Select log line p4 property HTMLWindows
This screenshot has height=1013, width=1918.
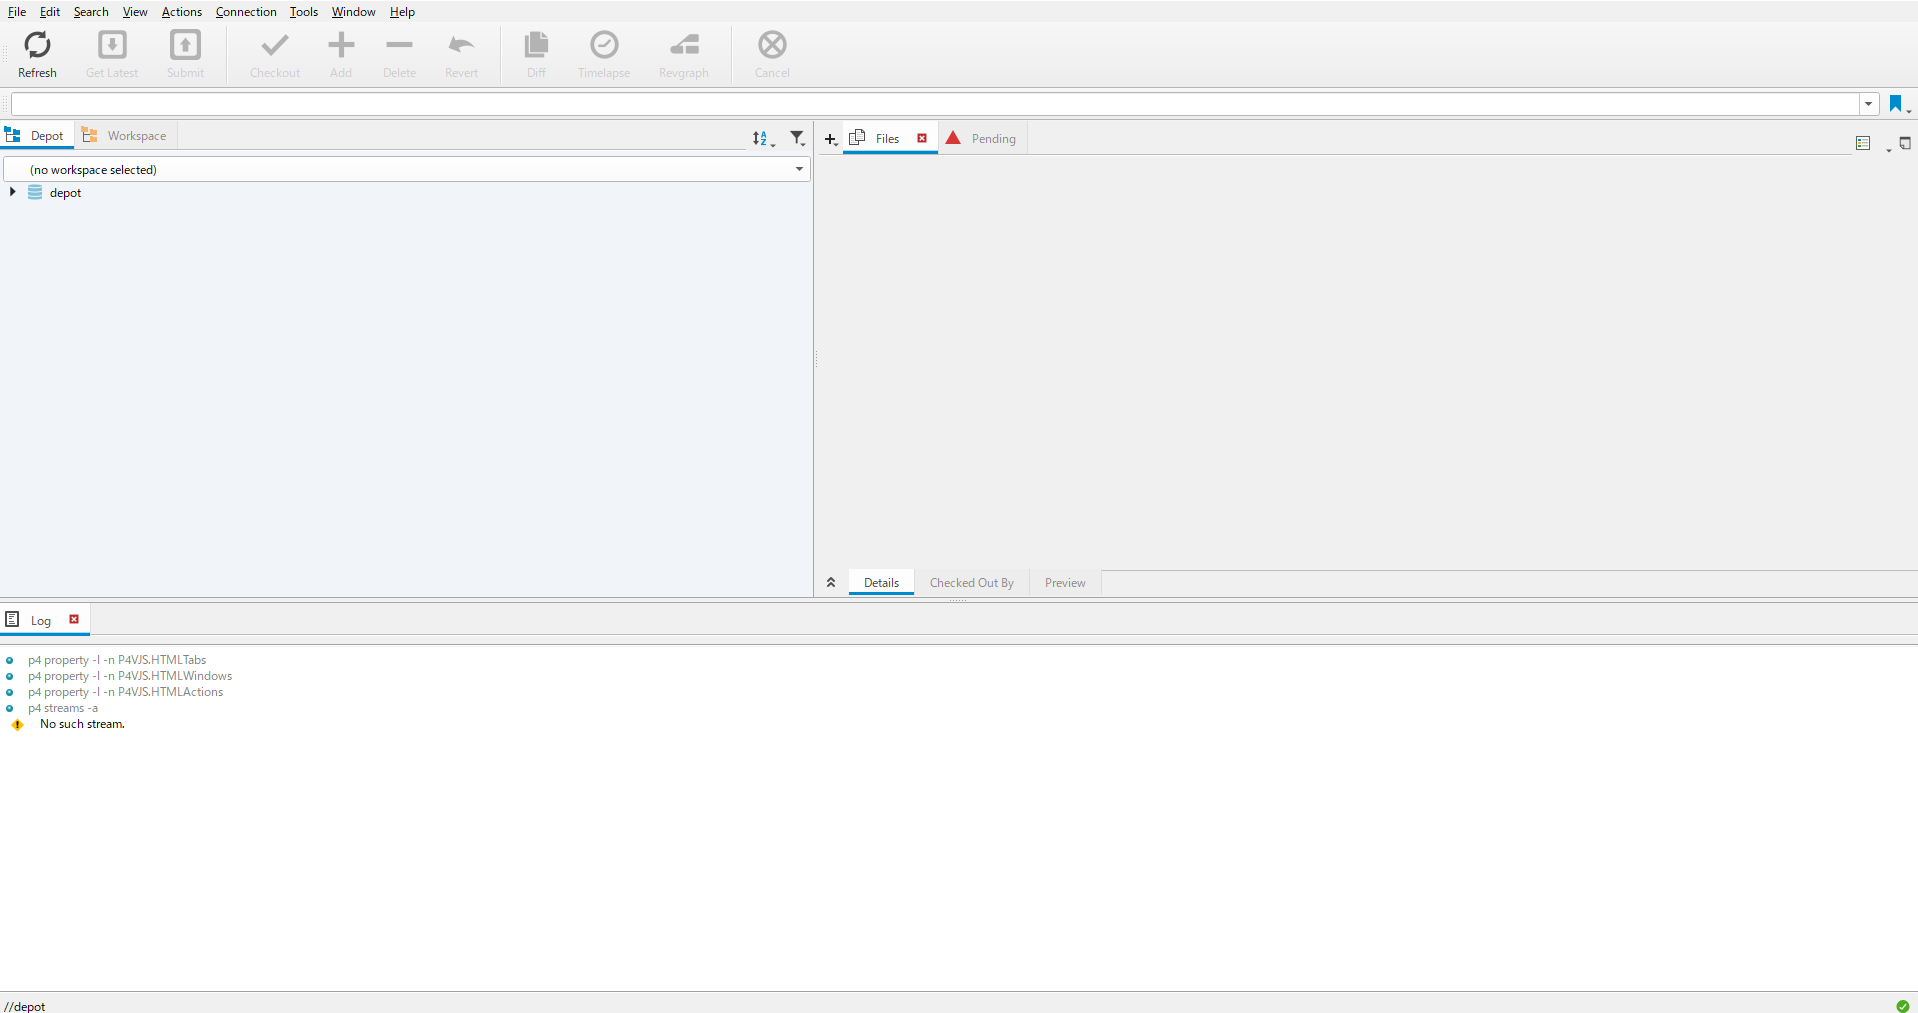point(130,676)
